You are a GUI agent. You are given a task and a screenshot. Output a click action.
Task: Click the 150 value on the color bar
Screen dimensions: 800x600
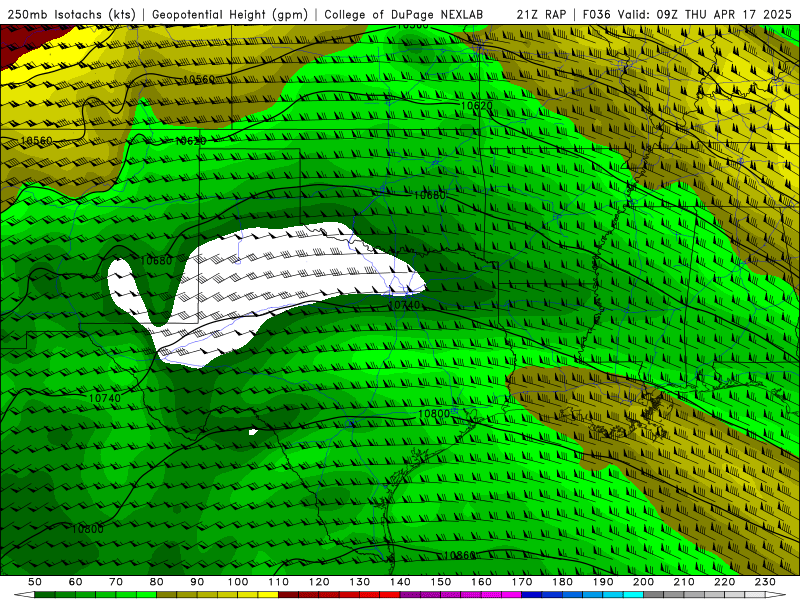click(x=441, y=582)
